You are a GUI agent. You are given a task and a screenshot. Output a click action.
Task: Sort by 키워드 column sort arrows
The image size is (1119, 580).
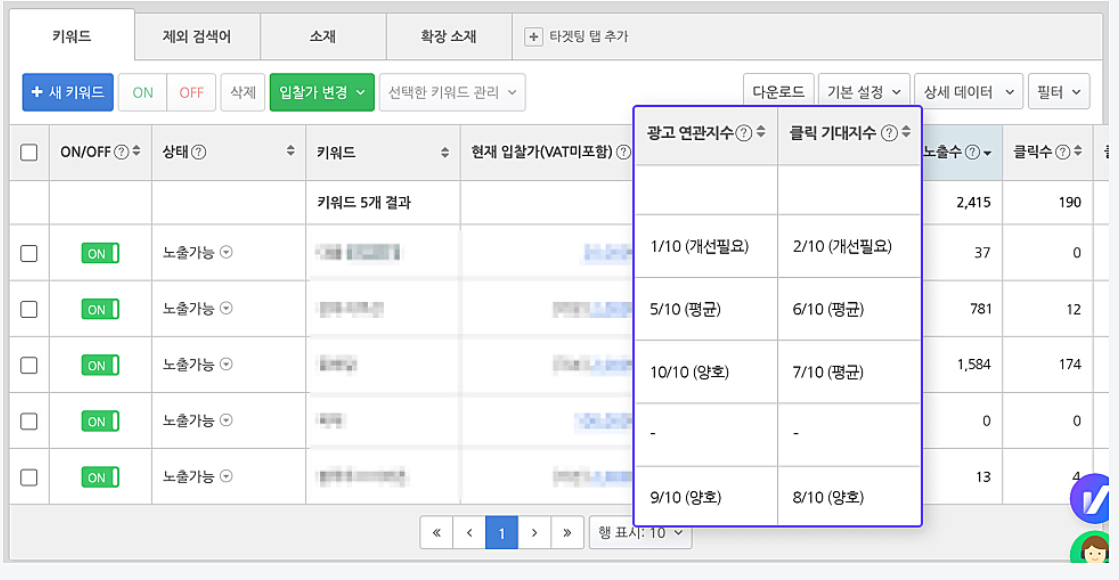[x=445, y=152]
